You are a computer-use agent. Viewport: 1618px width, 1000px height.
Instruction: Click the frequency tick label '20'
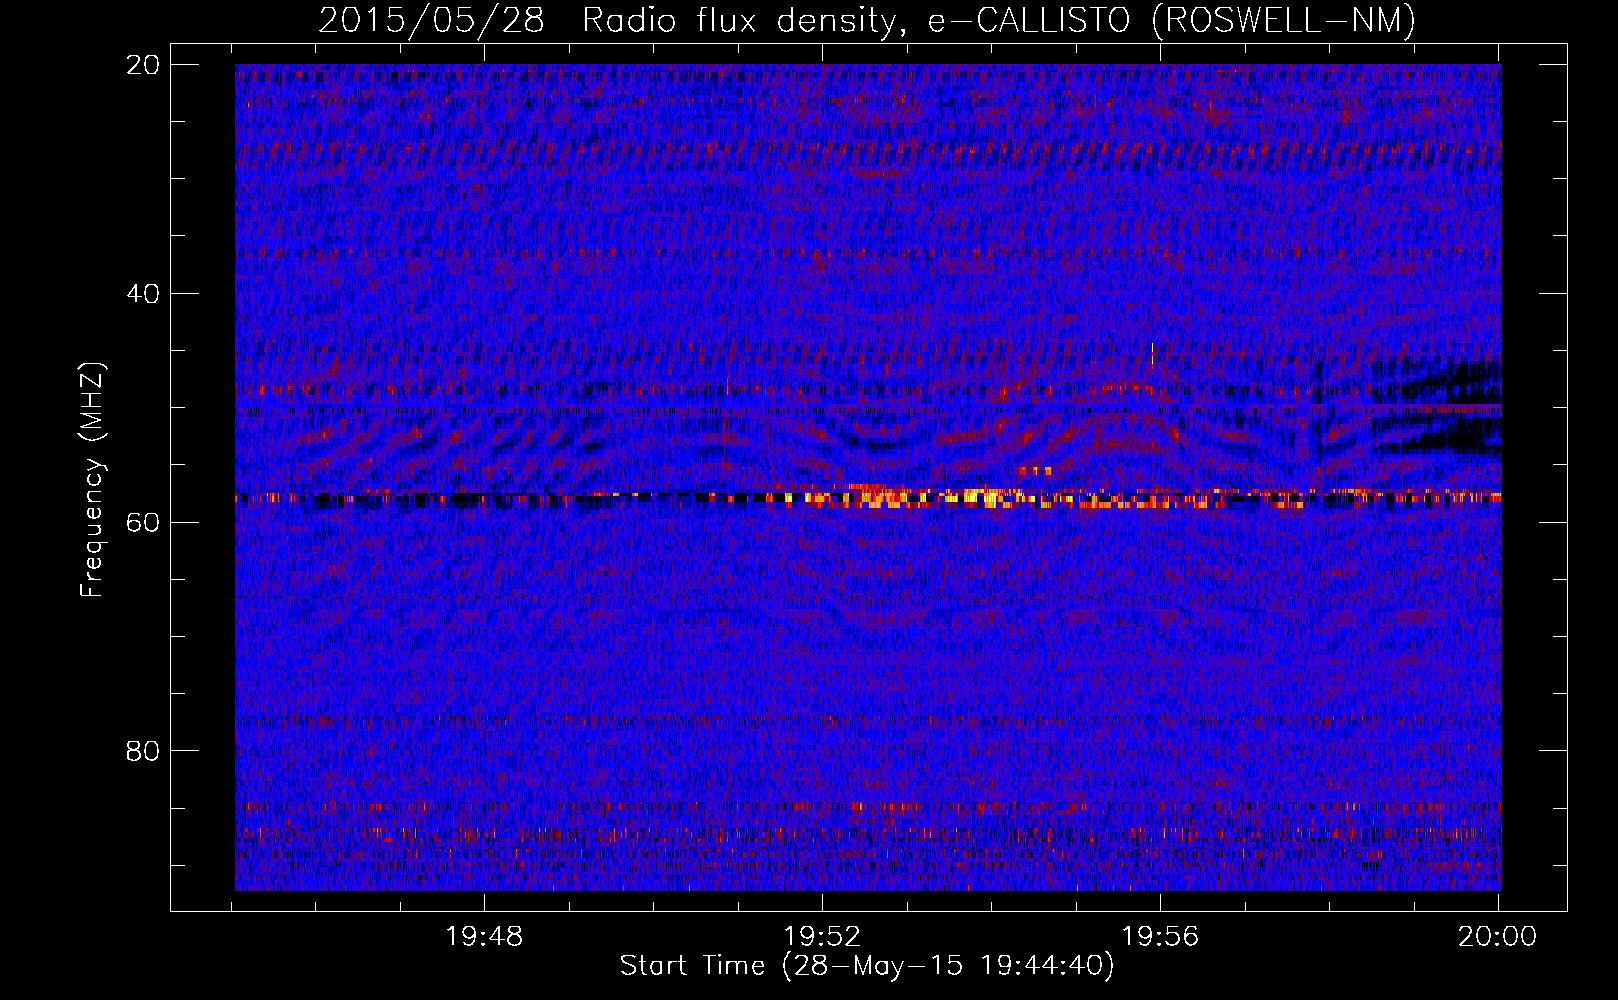pos(143,64)
